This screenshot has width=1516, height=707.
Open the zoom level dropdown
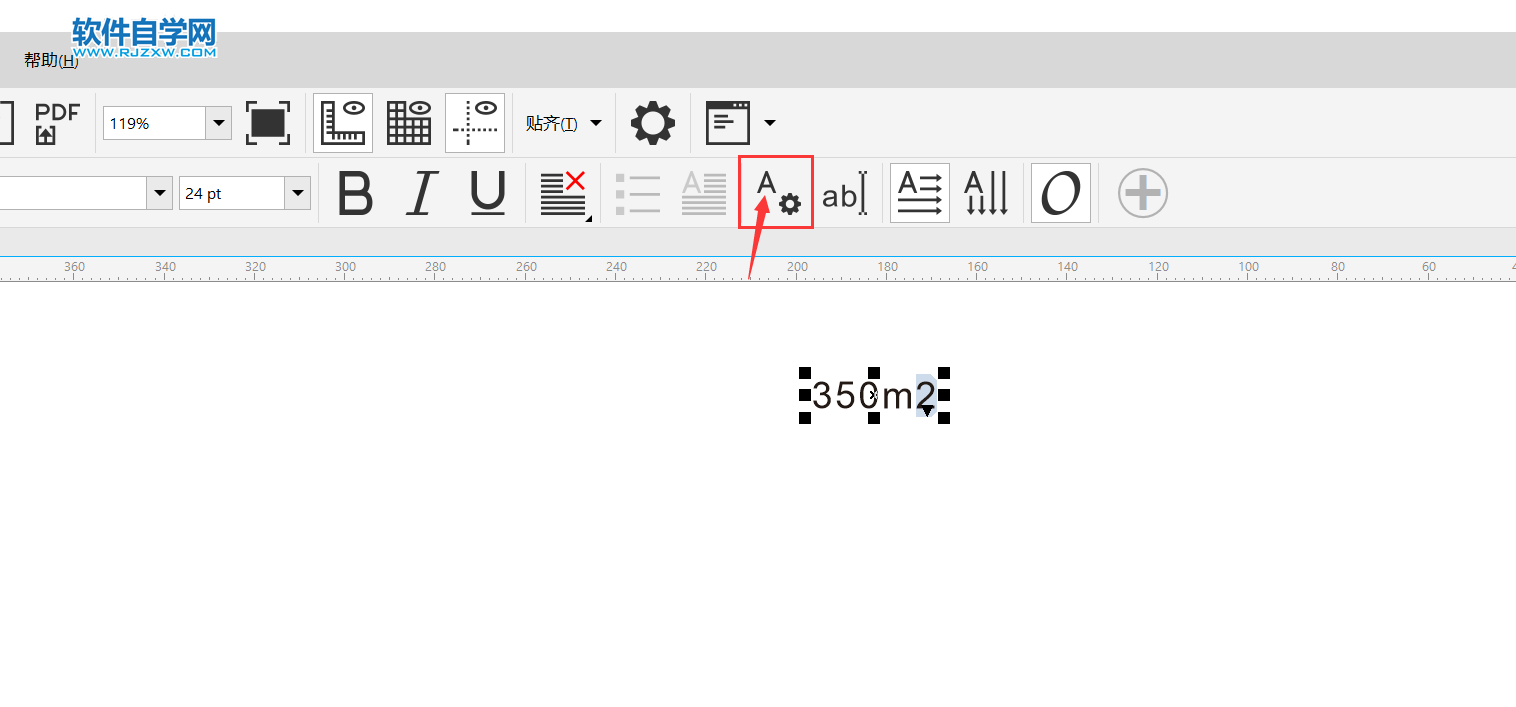click(x=219, y=122)
